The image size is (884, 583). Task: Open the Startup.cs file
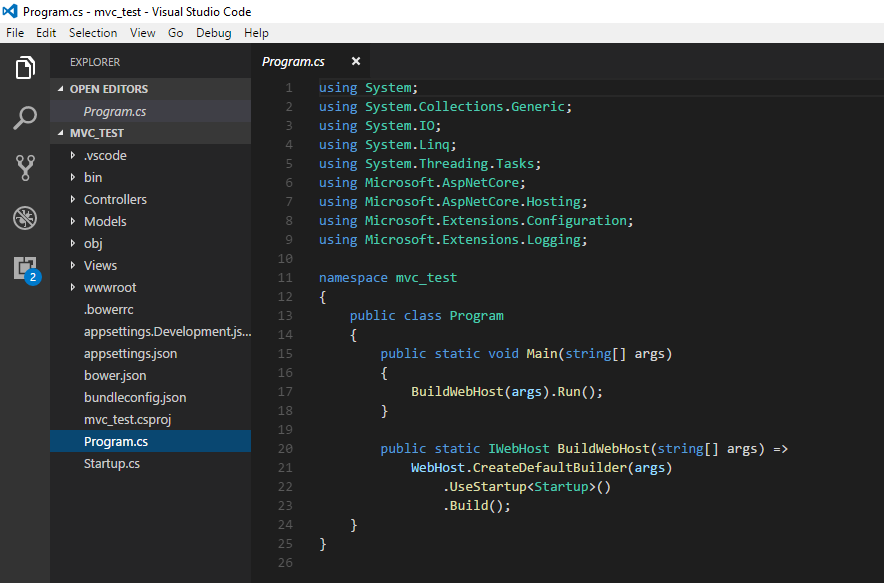(151, 463)
